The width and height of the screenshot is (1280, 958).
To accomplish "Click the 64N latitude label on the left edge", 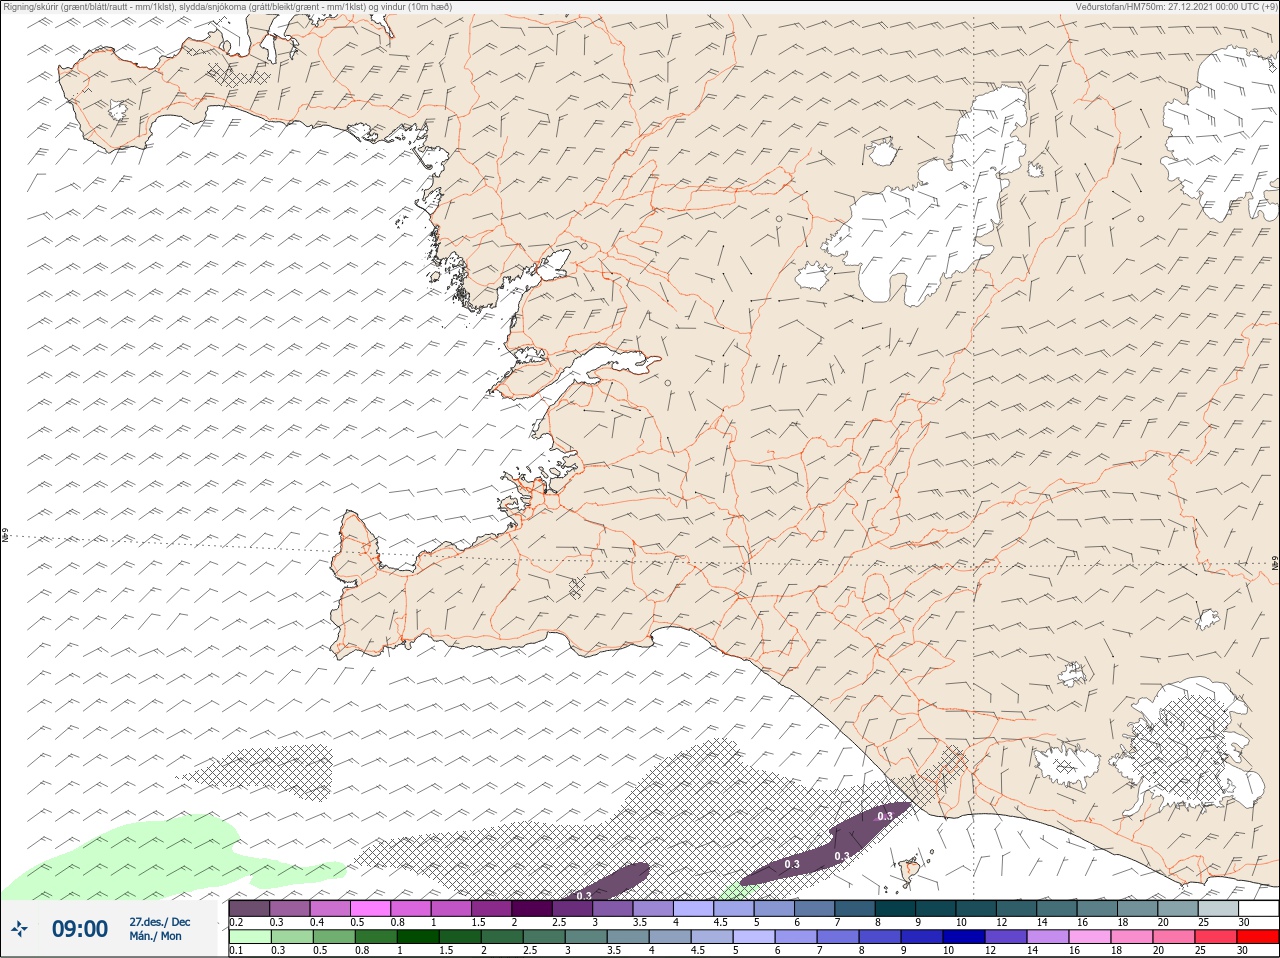I will pos(5,537).
